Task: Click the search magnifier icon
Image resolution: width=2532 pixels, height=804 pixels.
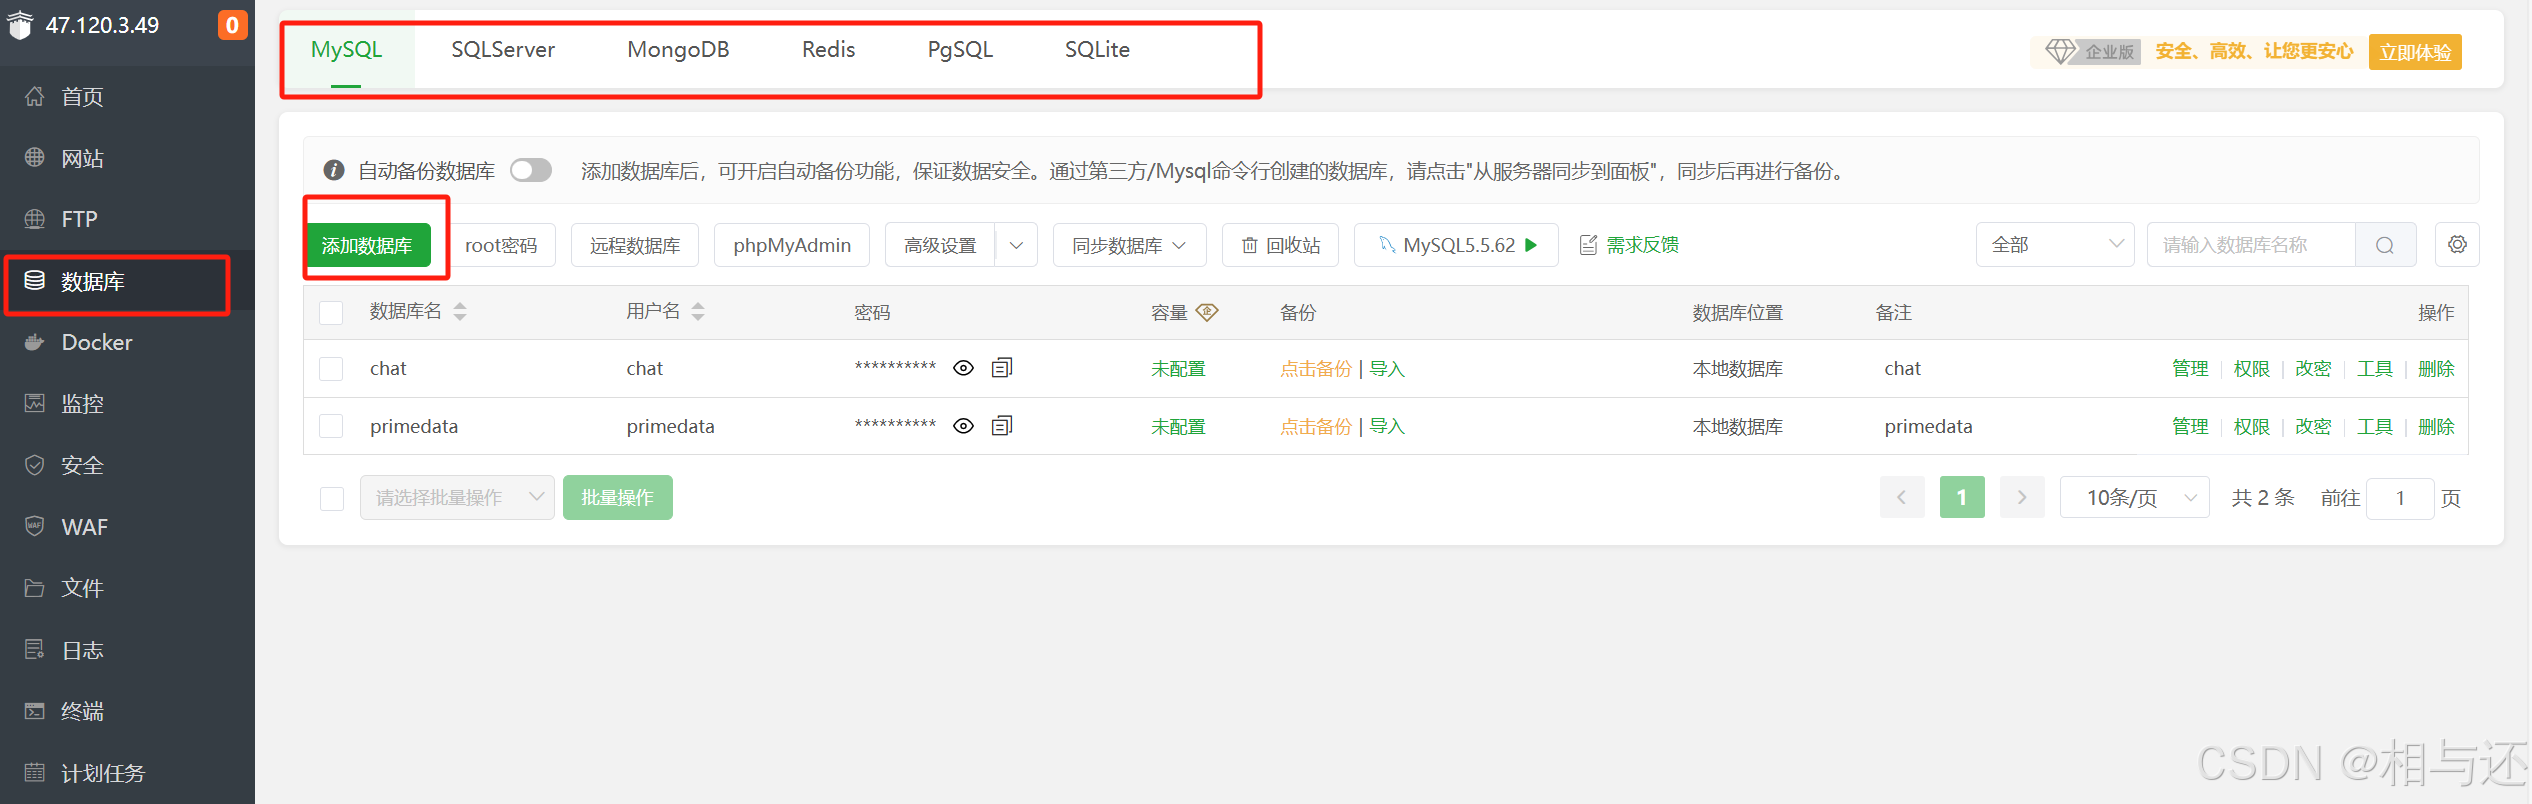Action: click(2385, 245)
